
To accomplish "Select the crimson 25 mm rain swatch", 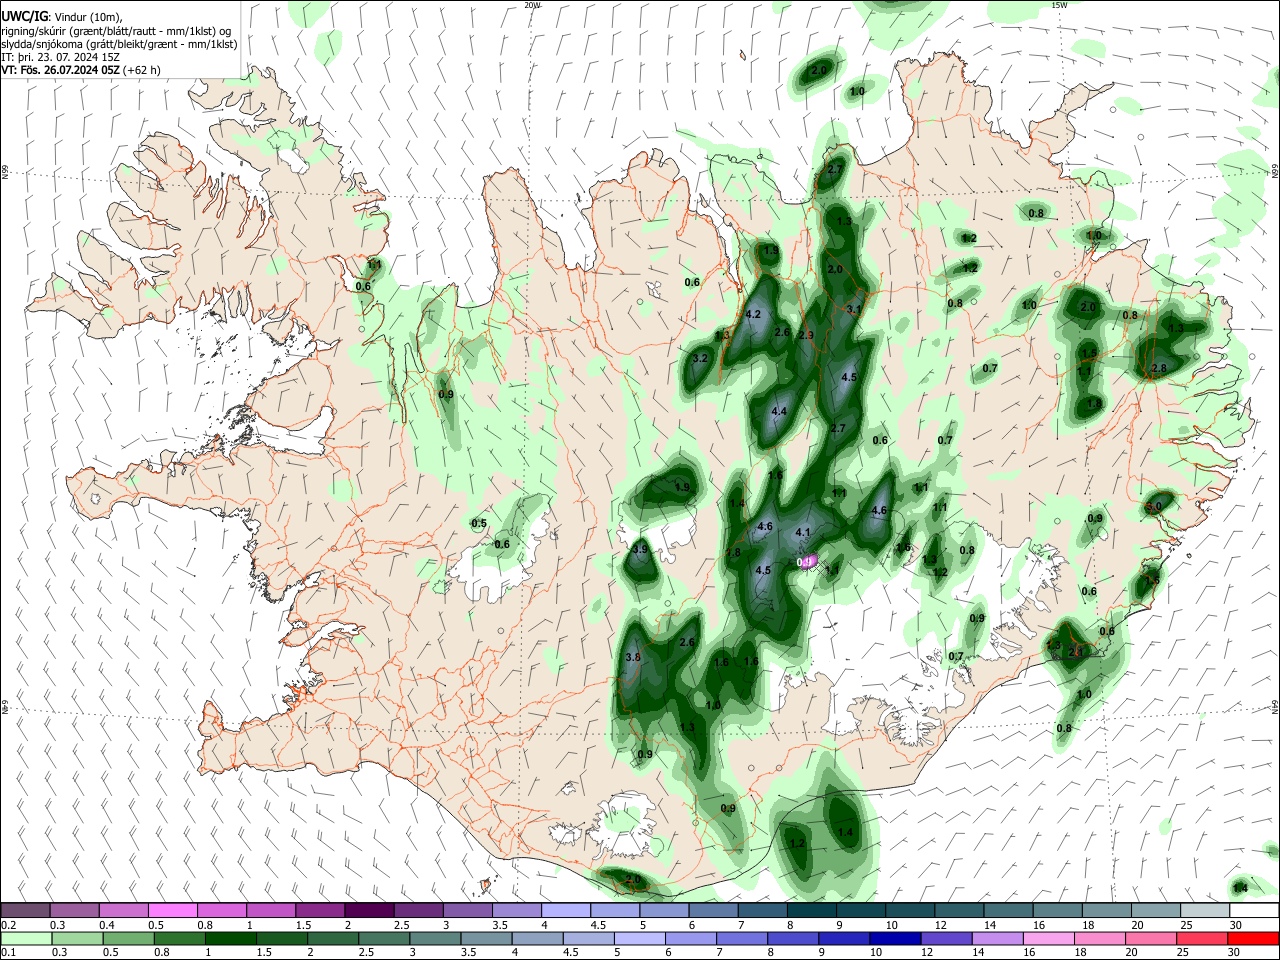I will [x=1202, y=938].
